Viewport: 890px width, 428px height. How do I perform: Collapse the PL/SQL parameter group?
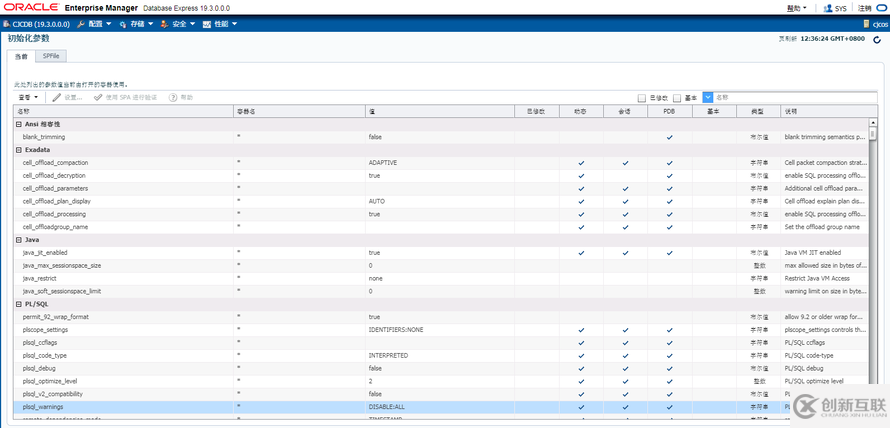click(18, 303)
